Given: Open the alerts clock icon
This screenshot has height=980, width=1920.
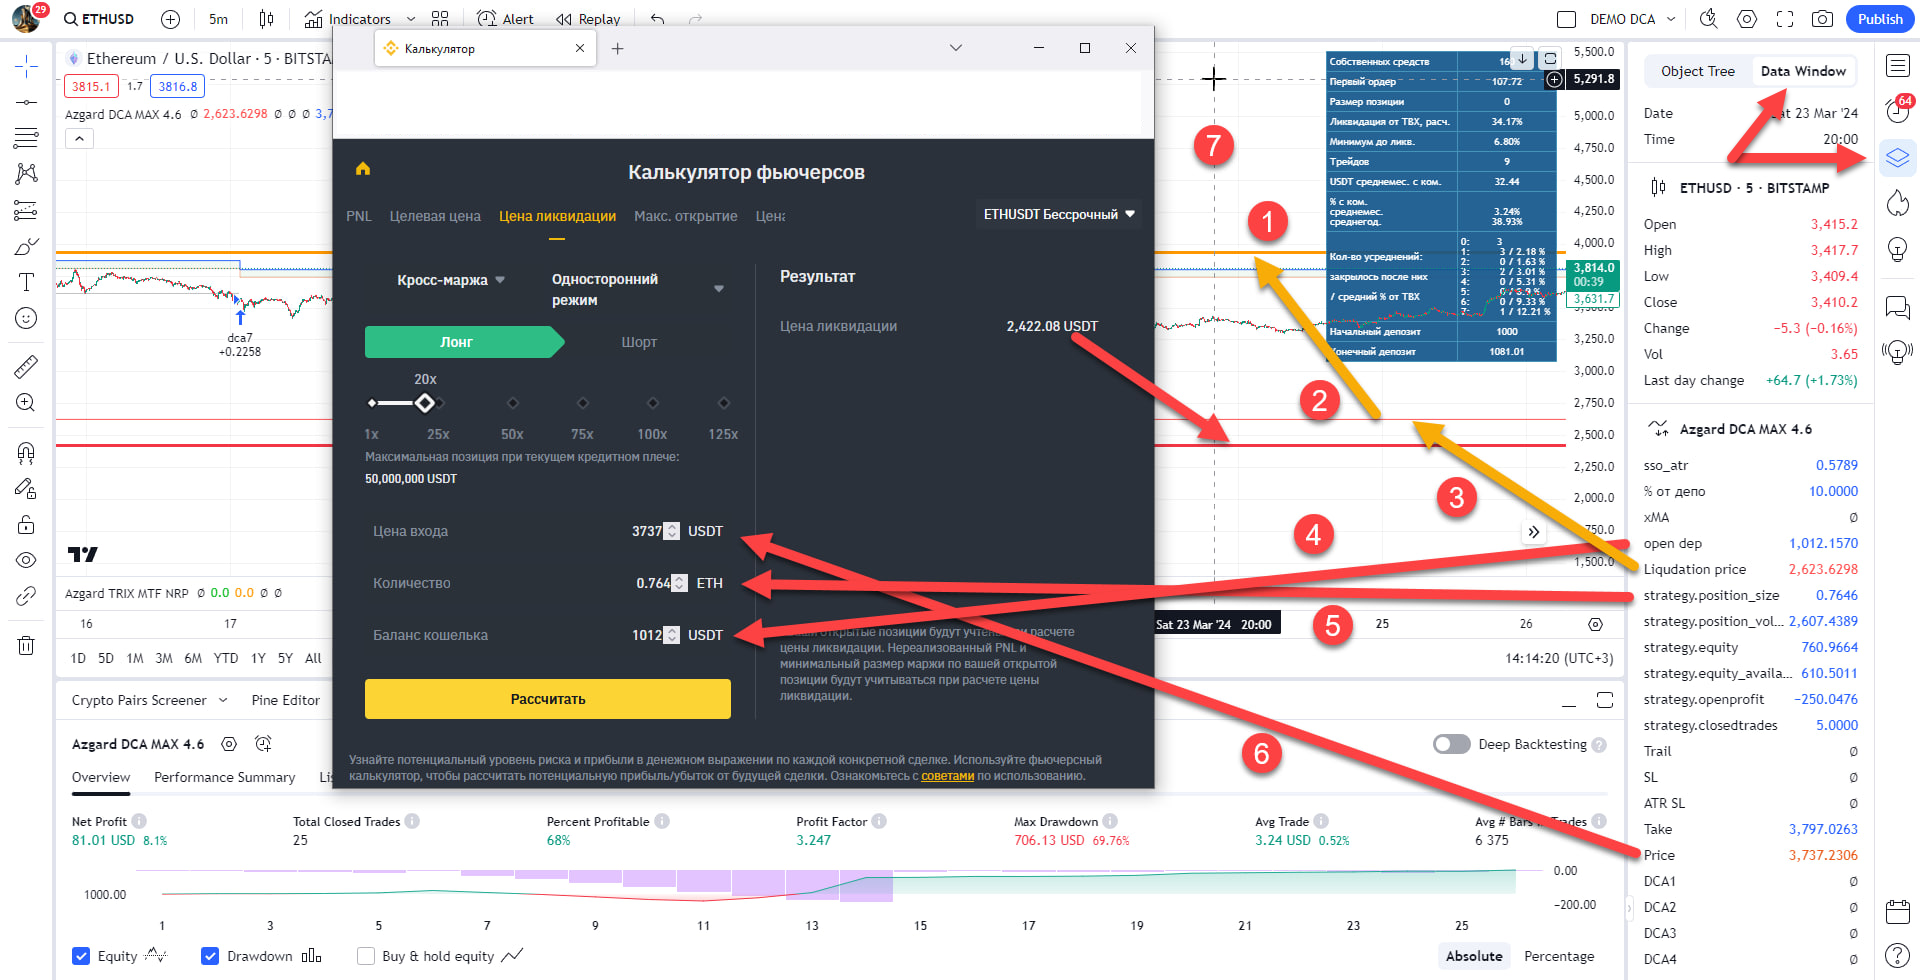Looking at the screenshot, I should [x=1897, y=110].
